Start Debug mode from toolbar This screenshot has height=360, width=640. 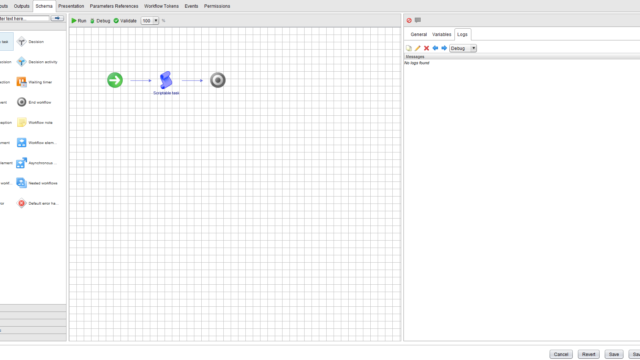[x=100, y=20]
